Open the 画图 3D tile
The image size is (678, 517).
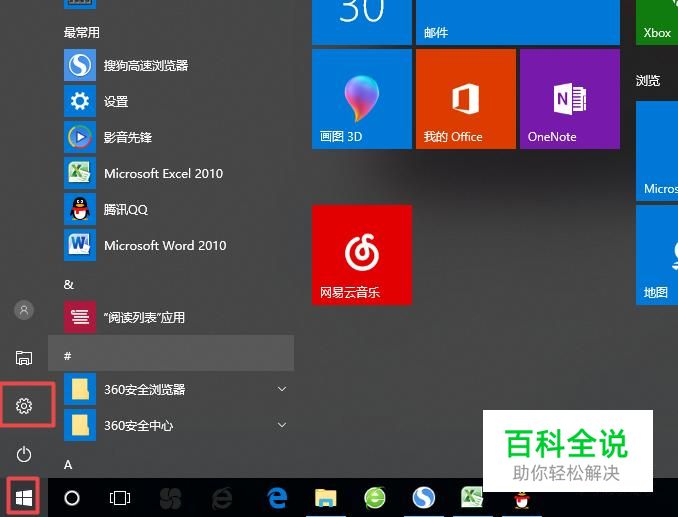click(x=362, y=99)
